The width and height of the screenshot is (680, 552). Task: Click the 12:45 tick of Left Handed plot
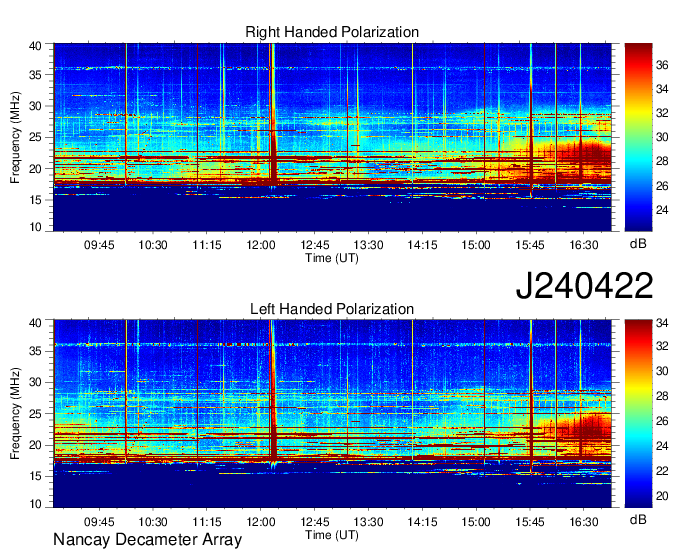click(315, 522)
